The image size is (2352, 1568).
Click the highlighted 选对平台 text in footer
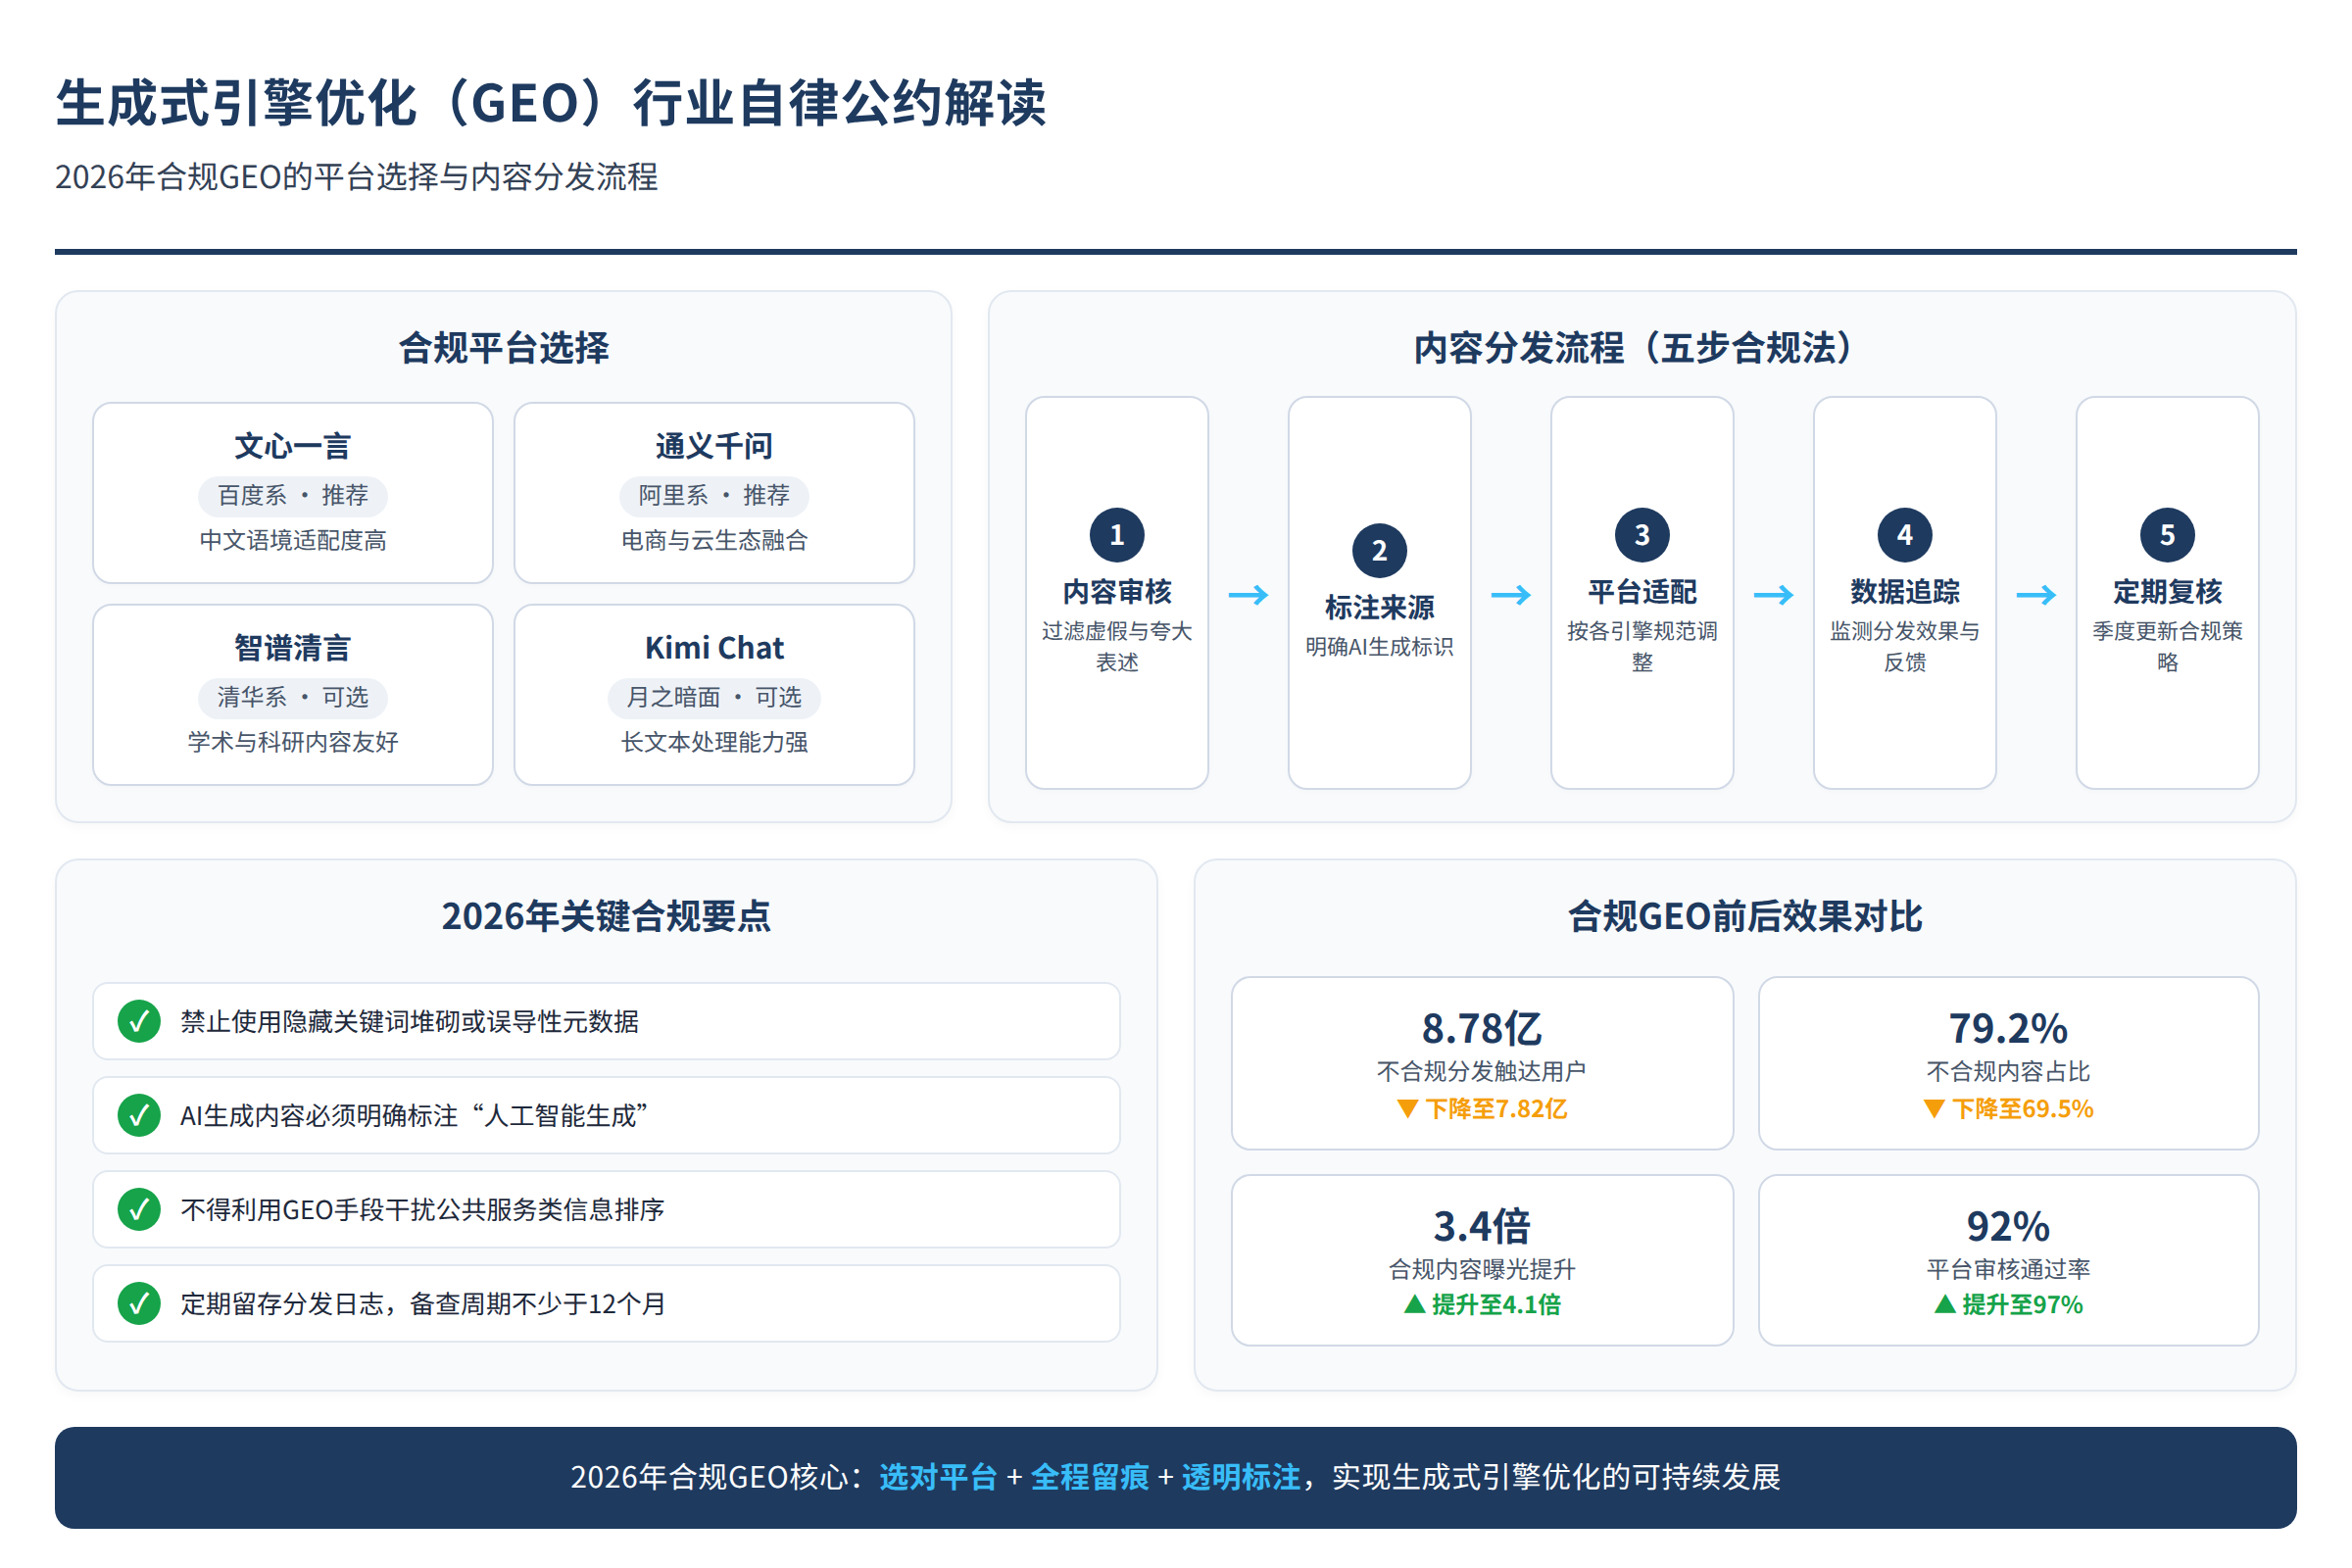938,1477
